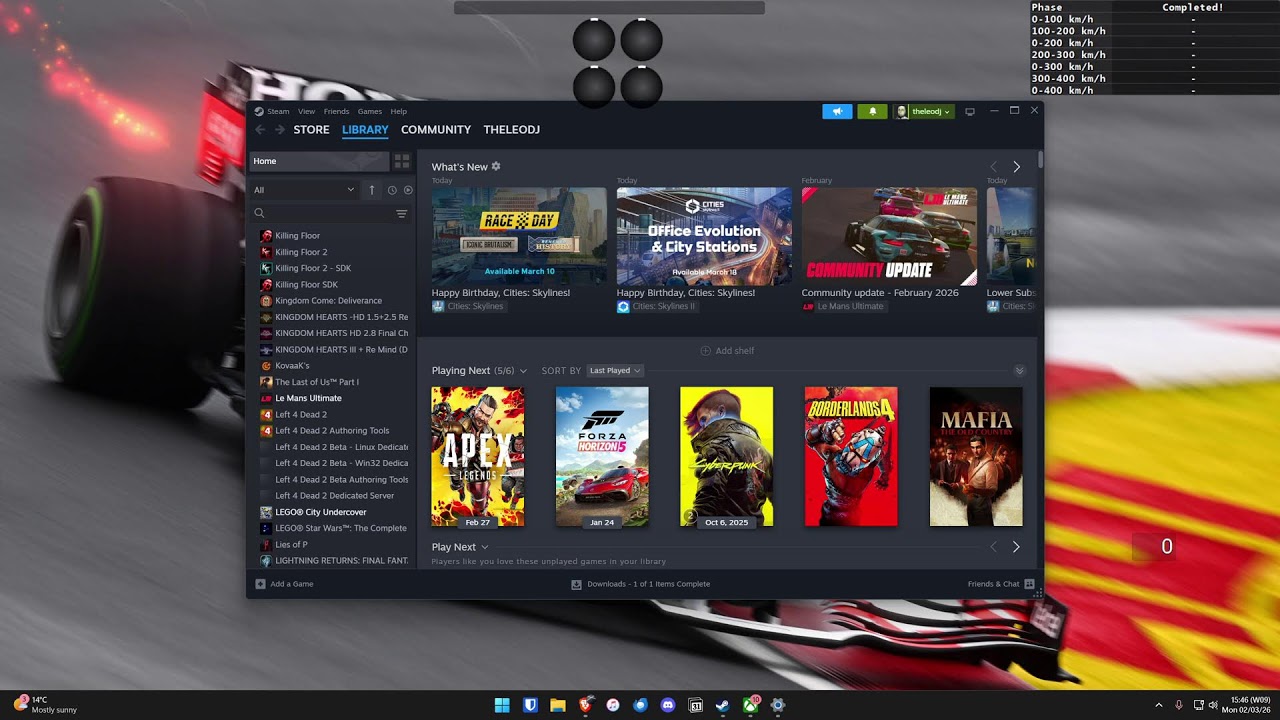Open the Cyberpunk game cover

(x=726, y=457)
